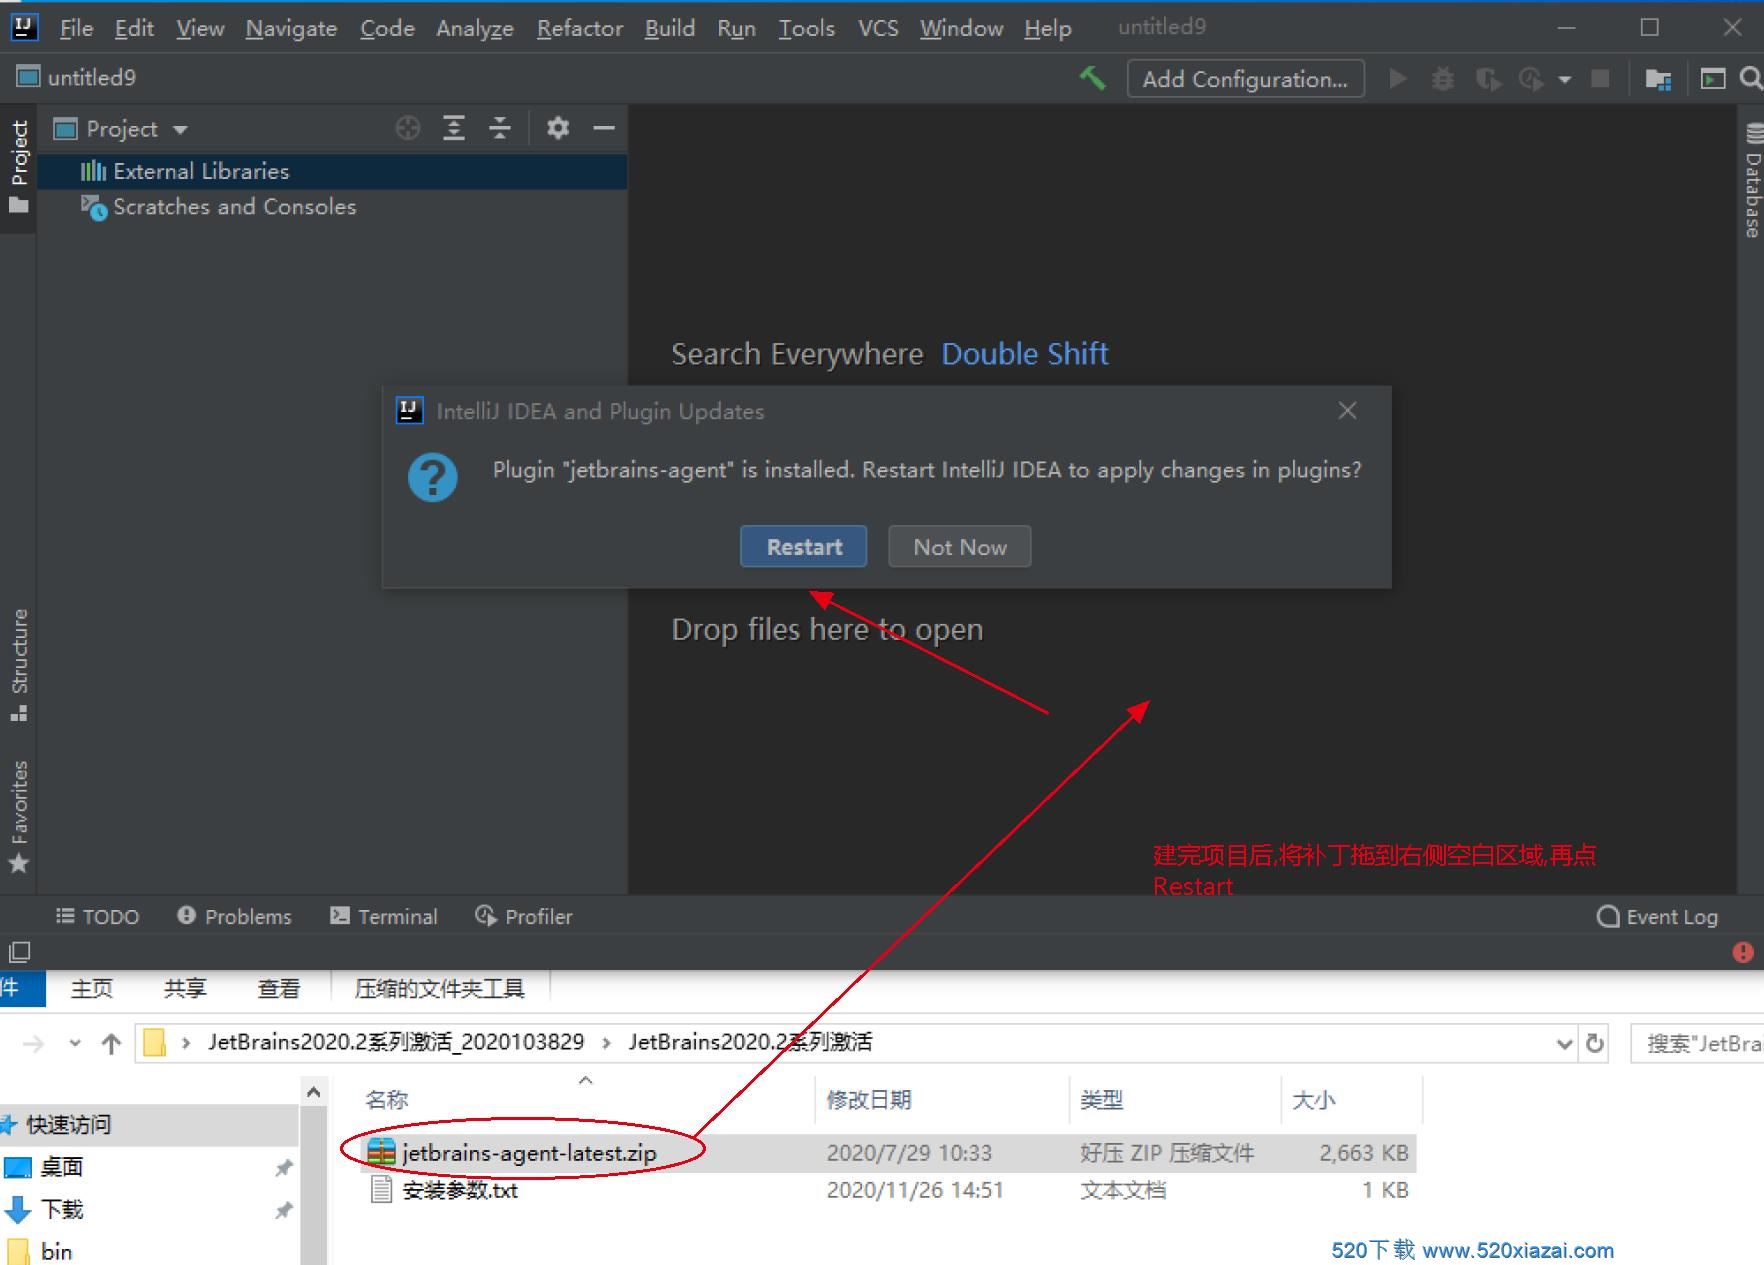Screen dimensions: 1764x1265
Task: Switch to 主页 ribbon tab in Explorer
Action: click(x=91, y=989)
